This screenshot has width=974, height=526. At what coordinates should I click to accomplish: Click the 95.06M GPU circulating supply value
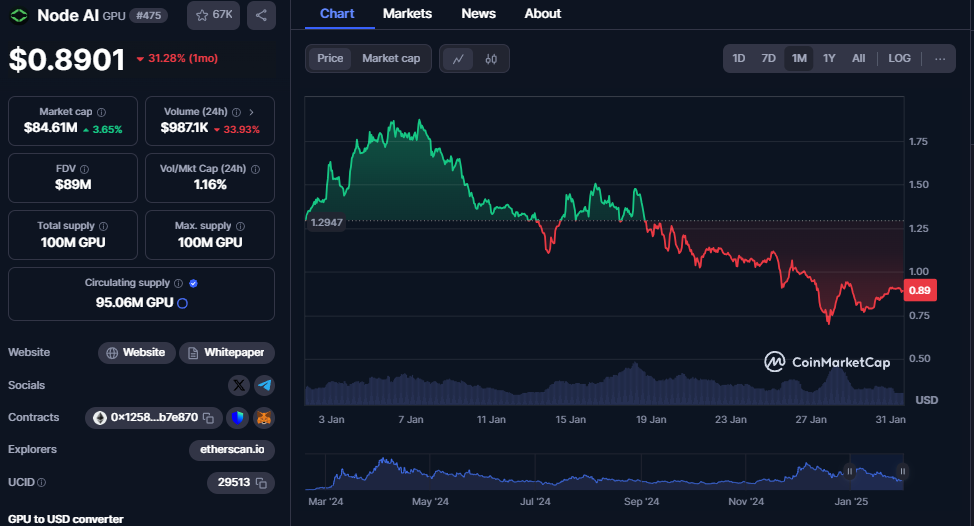point(134,302)
